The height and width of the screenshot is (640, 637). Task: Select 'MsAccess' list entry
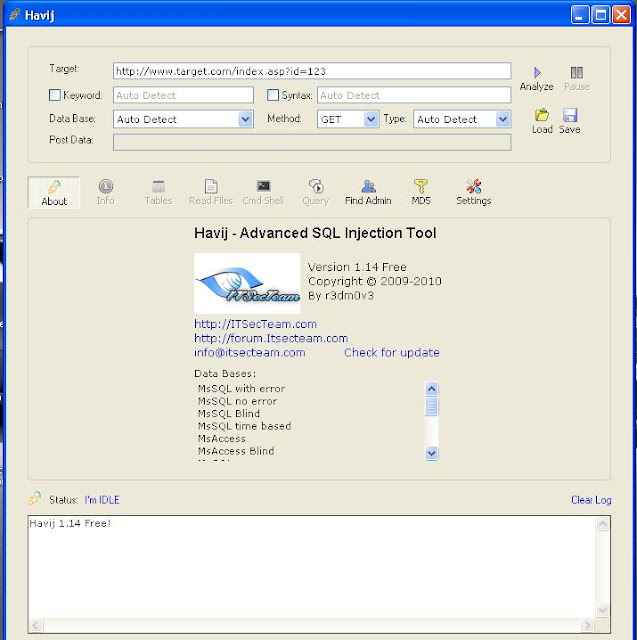[222, 439]
